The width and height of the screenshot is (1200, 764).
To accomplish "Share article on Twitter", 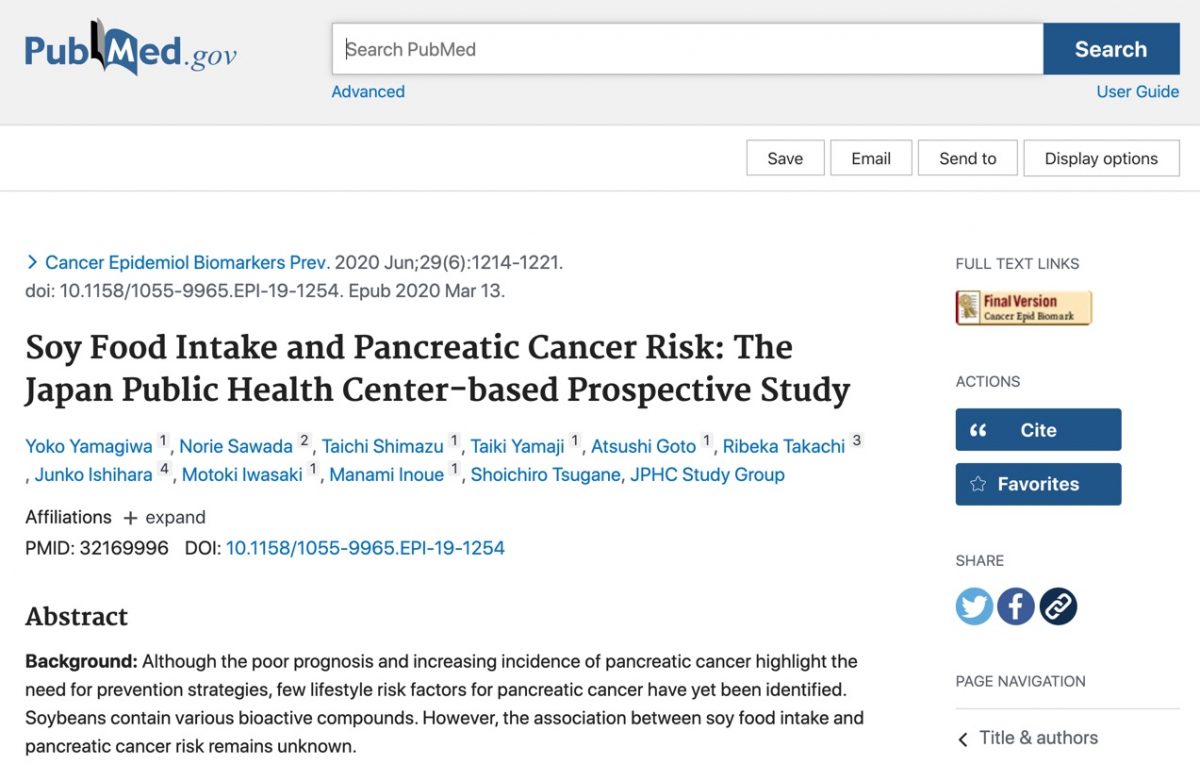I will (x=974, y=606).
